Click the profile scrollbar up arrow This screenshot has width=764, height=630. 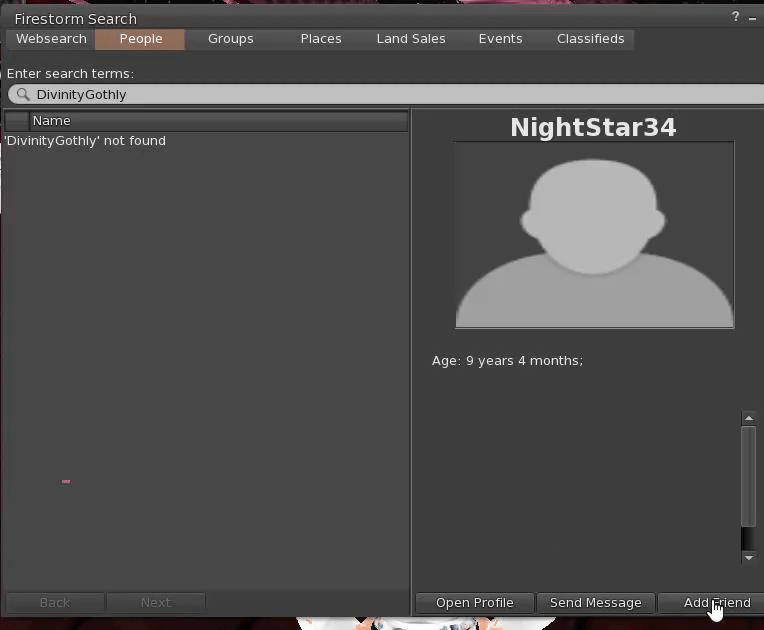coord(748,418)
